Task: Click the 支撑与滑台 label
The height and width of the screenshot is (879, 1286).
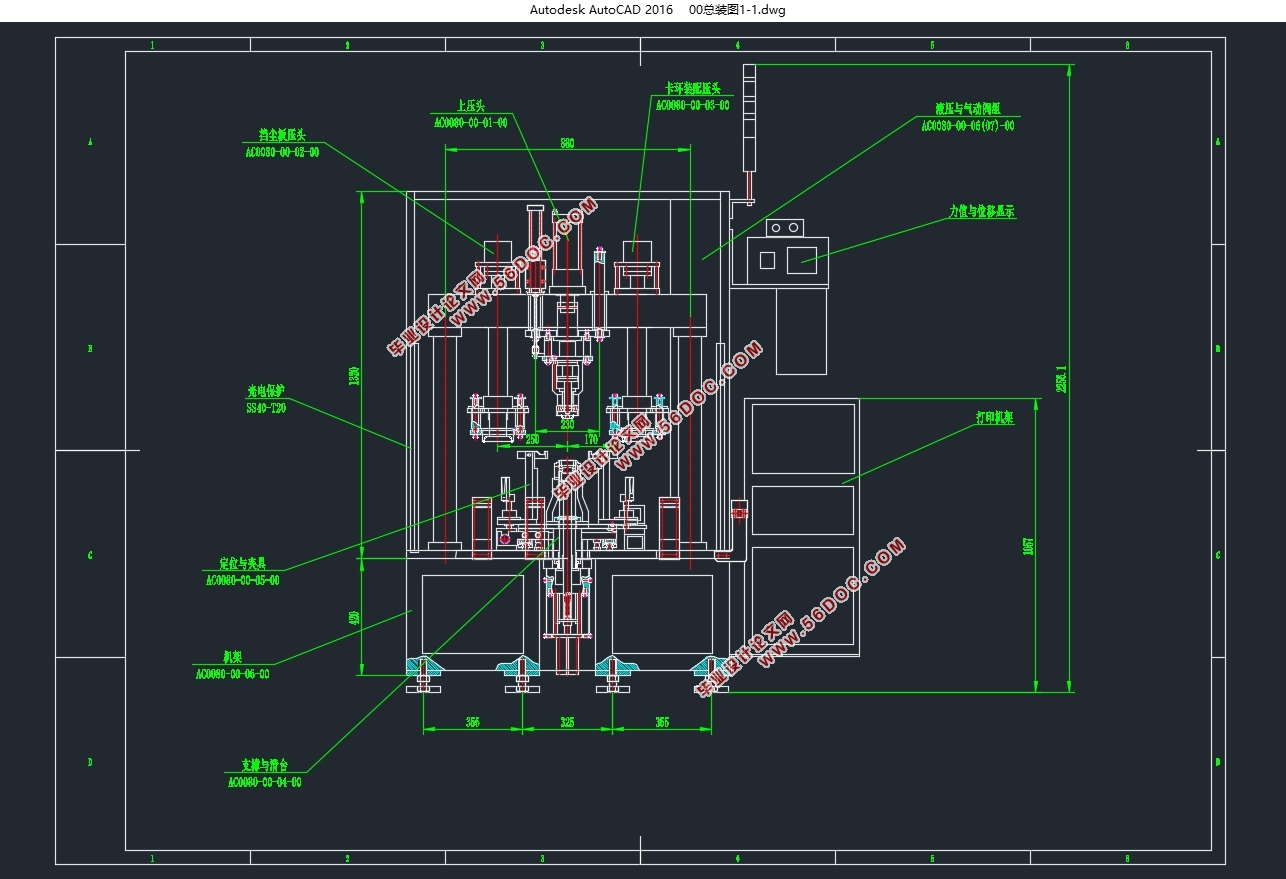Action: (264, 765)
